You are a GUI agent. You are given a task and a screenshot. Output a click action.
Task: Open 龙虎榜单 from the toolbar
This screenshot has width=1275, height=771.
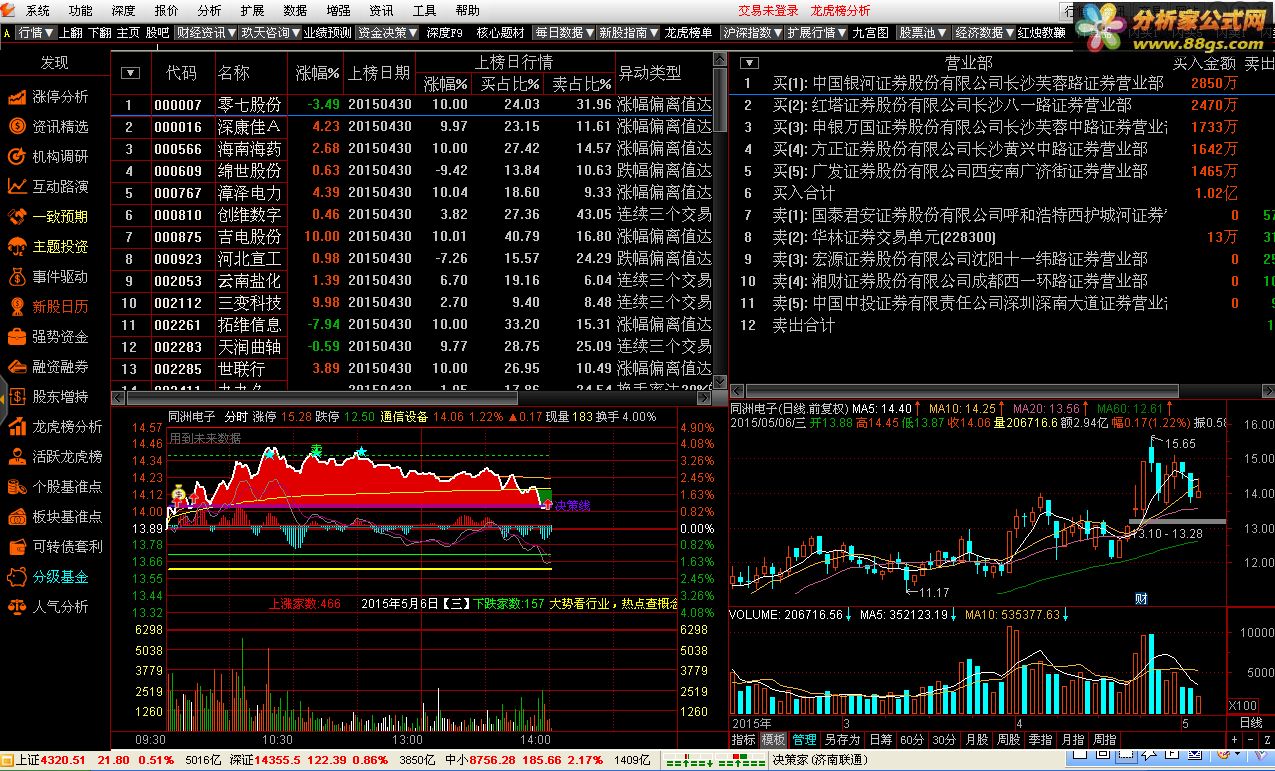point(689,32)
